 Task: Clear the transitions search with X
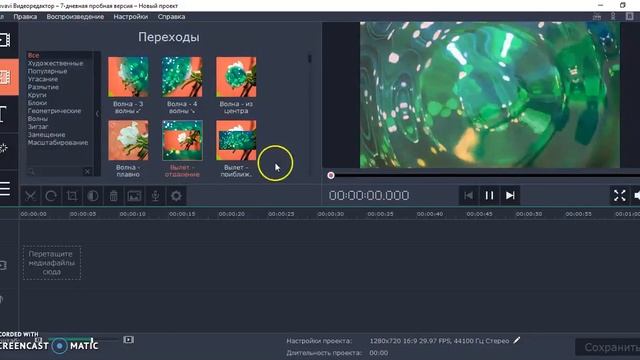87,171
